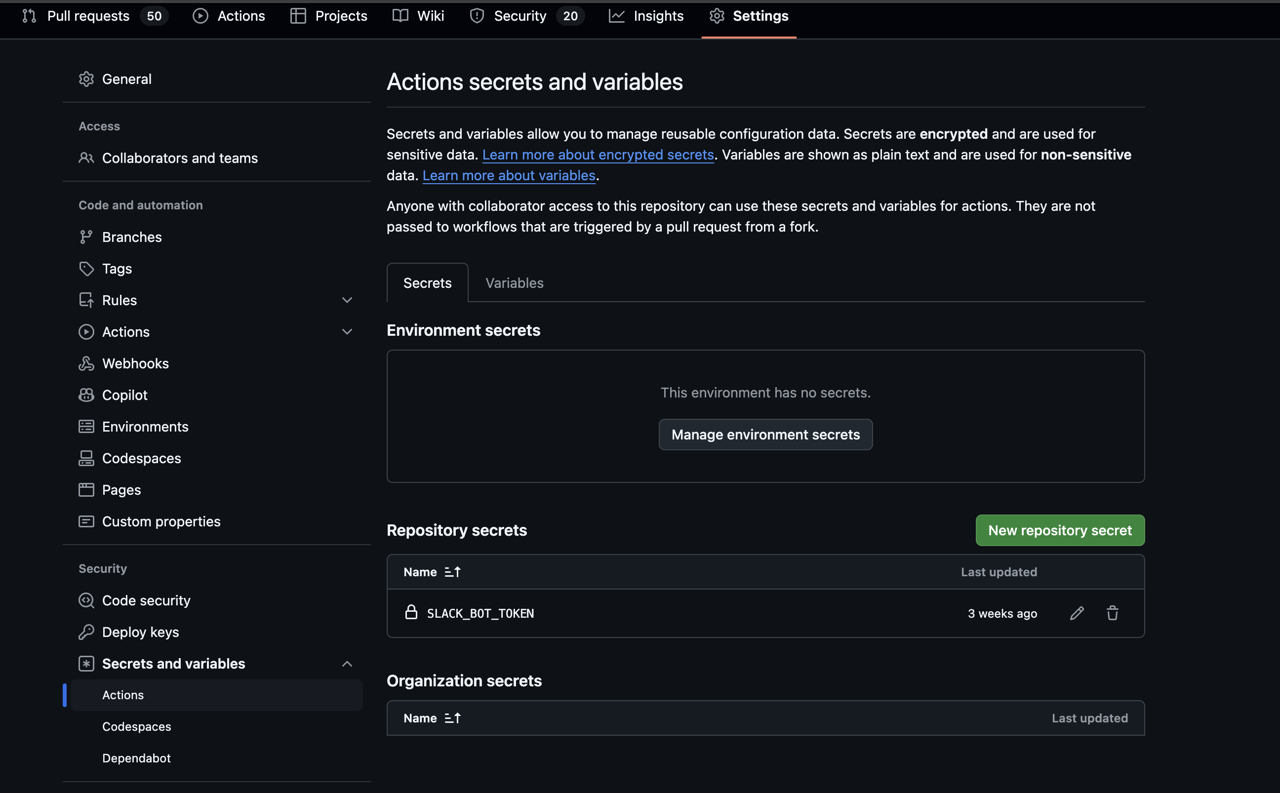The height and width of the screenshot is (793, 1280).
Task: Click the Branches git-branch icon
Action: pyautogui.click(x=86, y=237)
